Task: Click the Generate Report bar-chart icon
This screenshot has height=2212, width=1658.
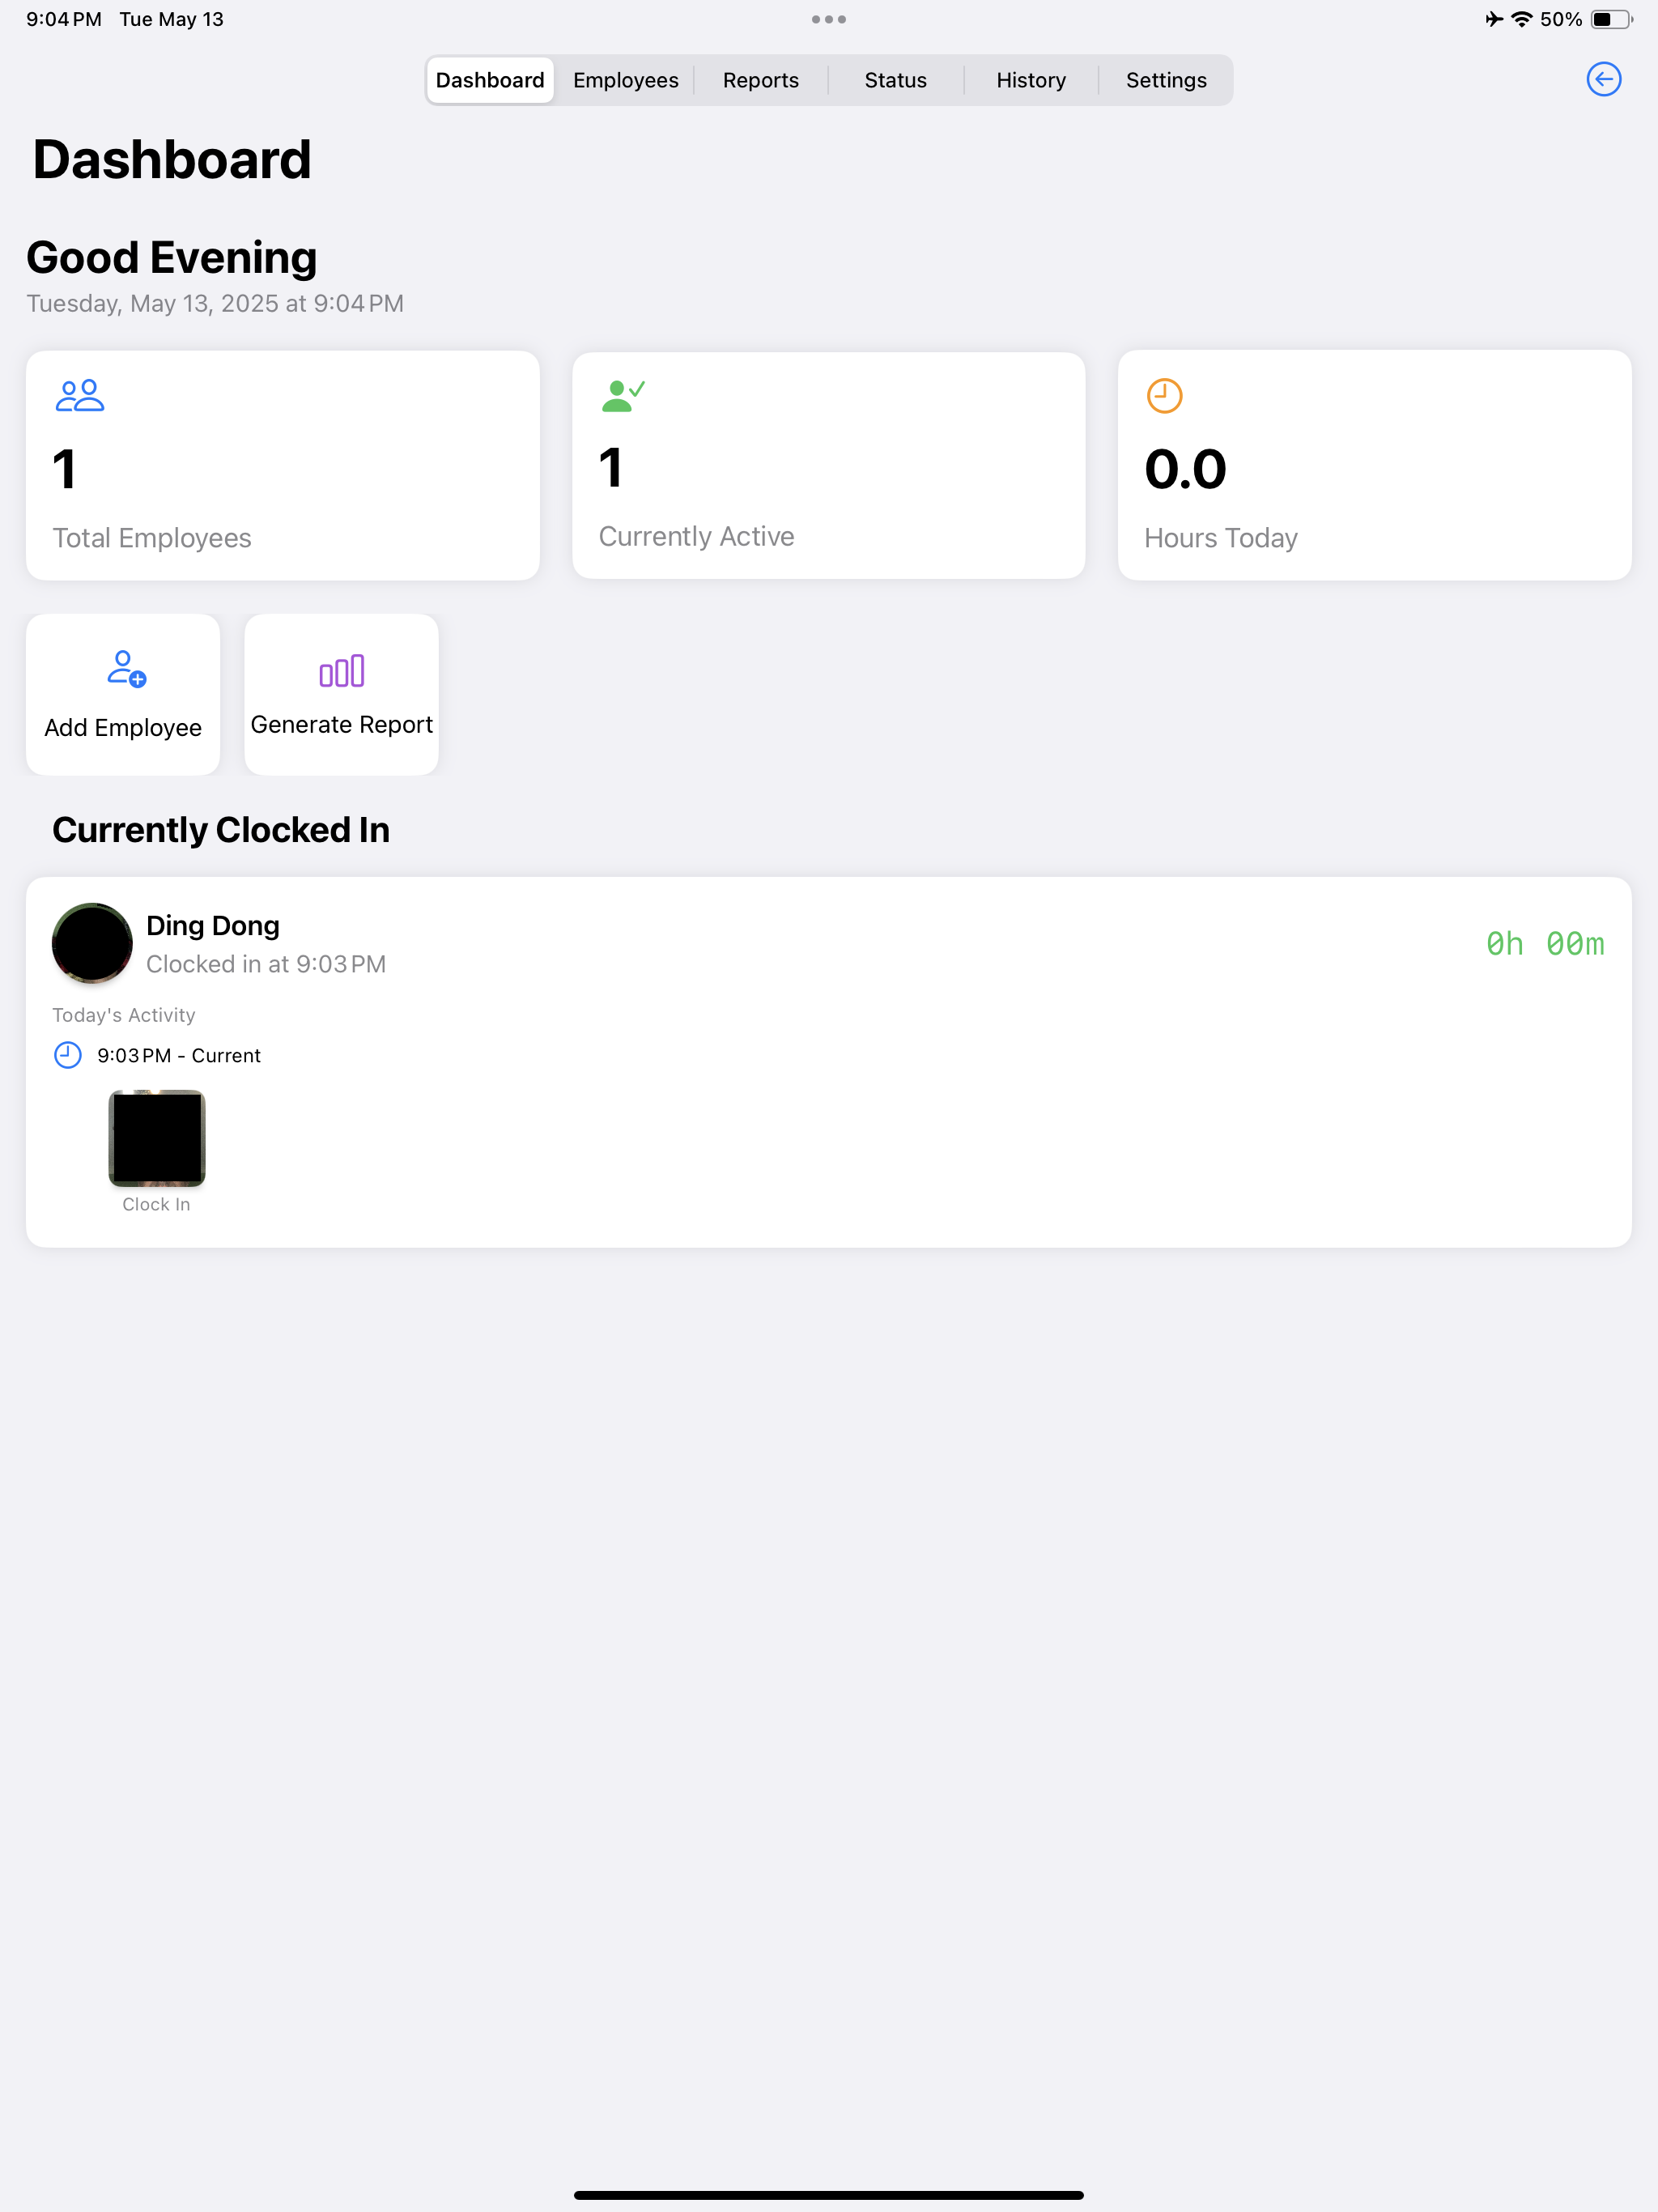Action: point(341,671)
